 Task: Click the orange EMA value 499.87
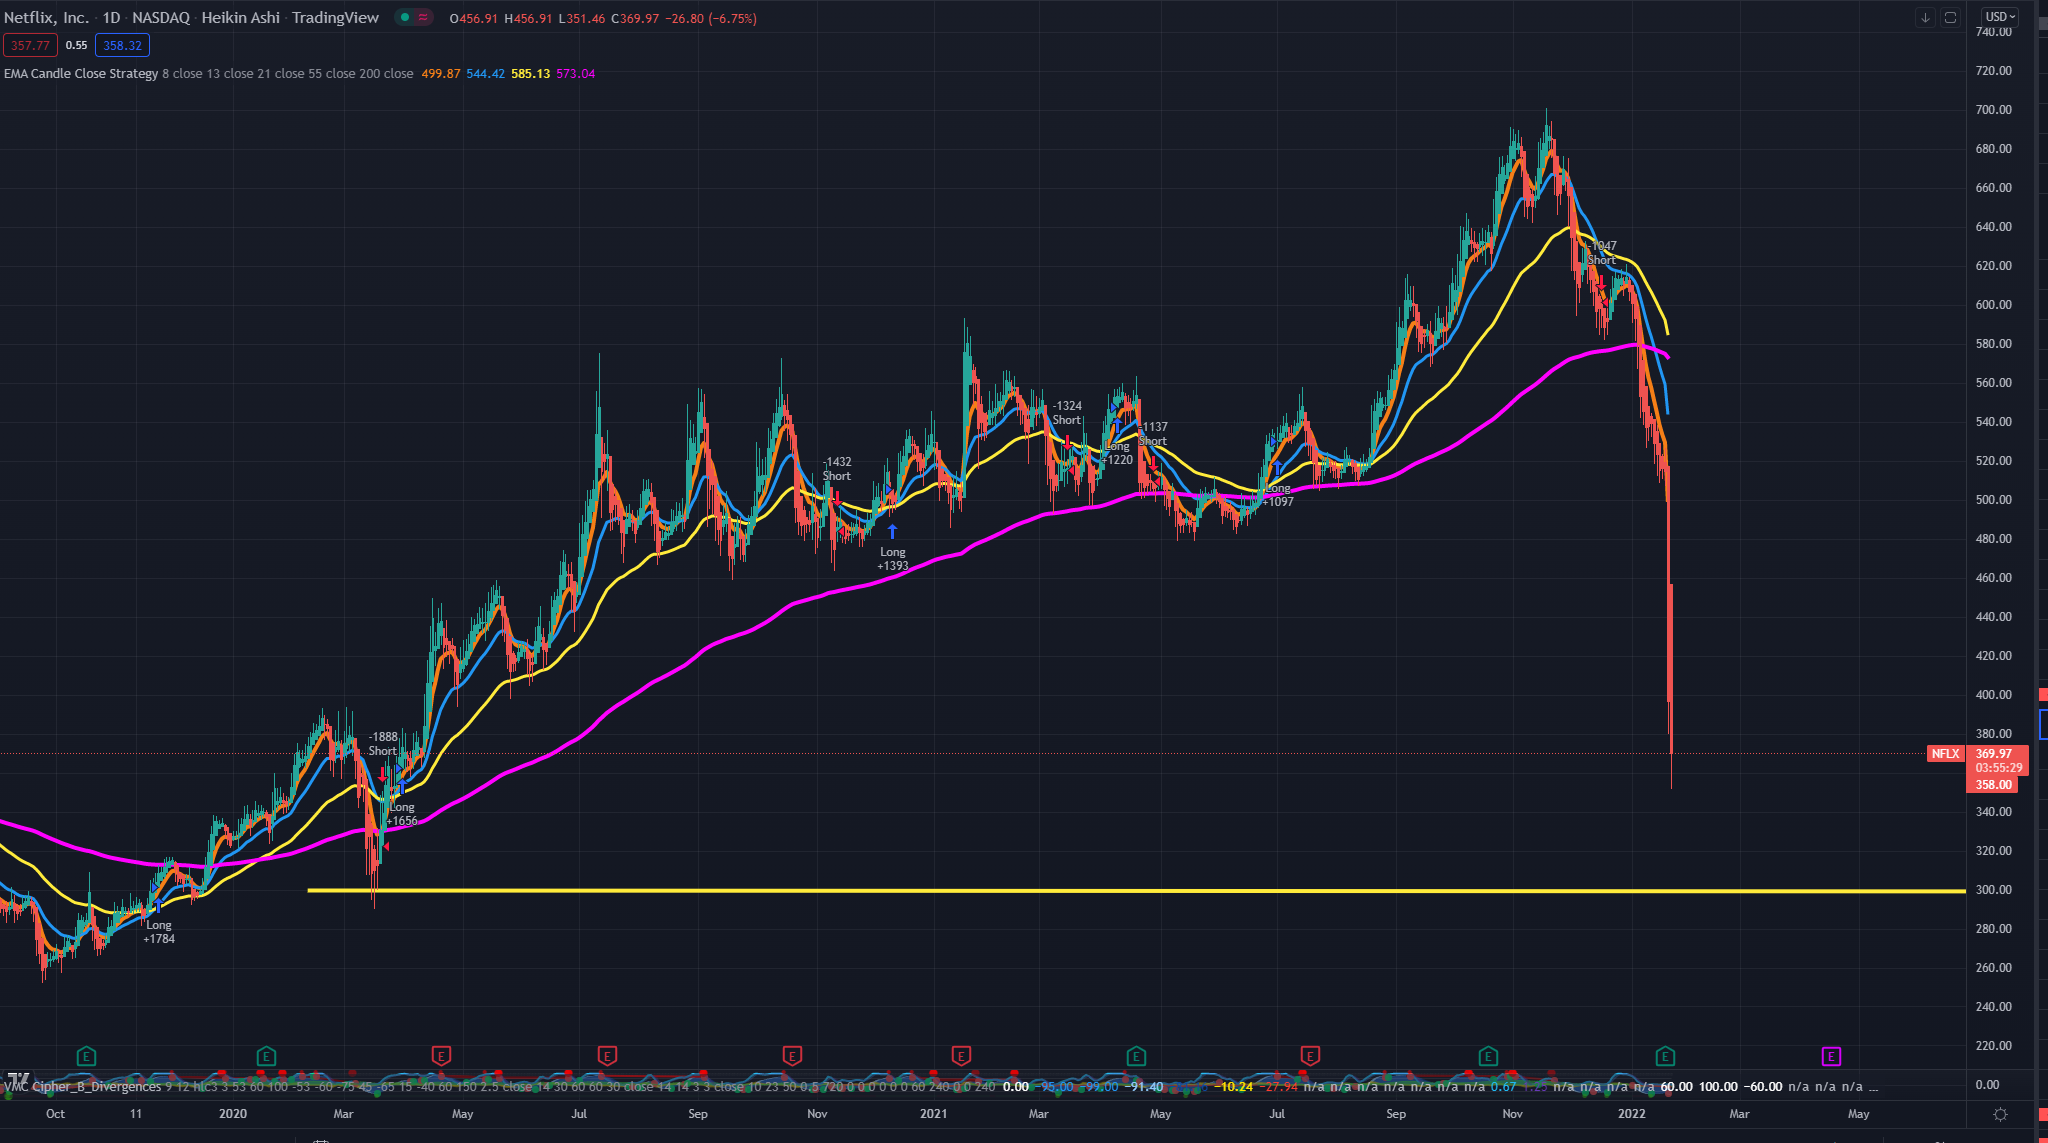pos(441,74)
